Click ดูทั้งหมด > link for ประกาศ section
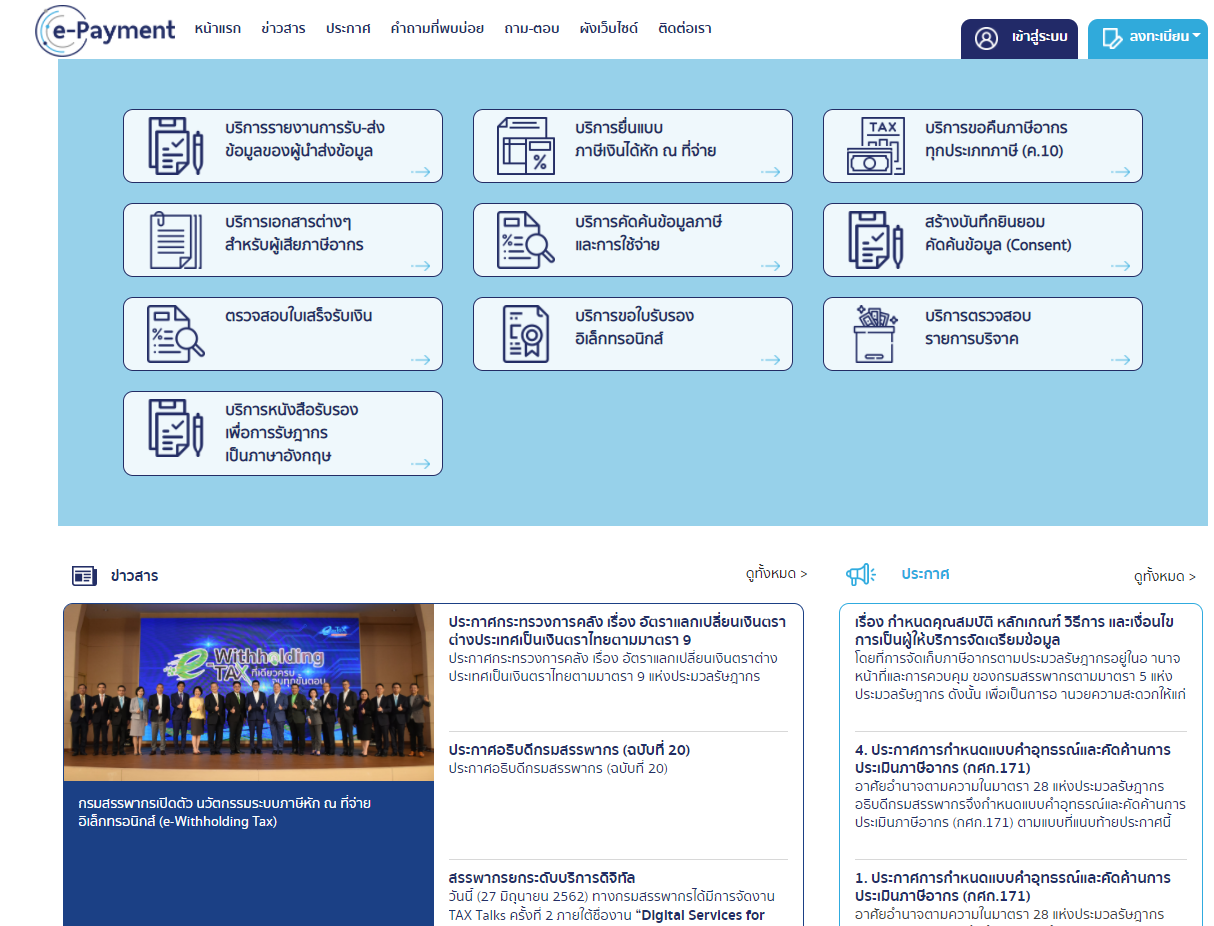This screenshot has height=926, width=1214. [x=1165, y=577]
